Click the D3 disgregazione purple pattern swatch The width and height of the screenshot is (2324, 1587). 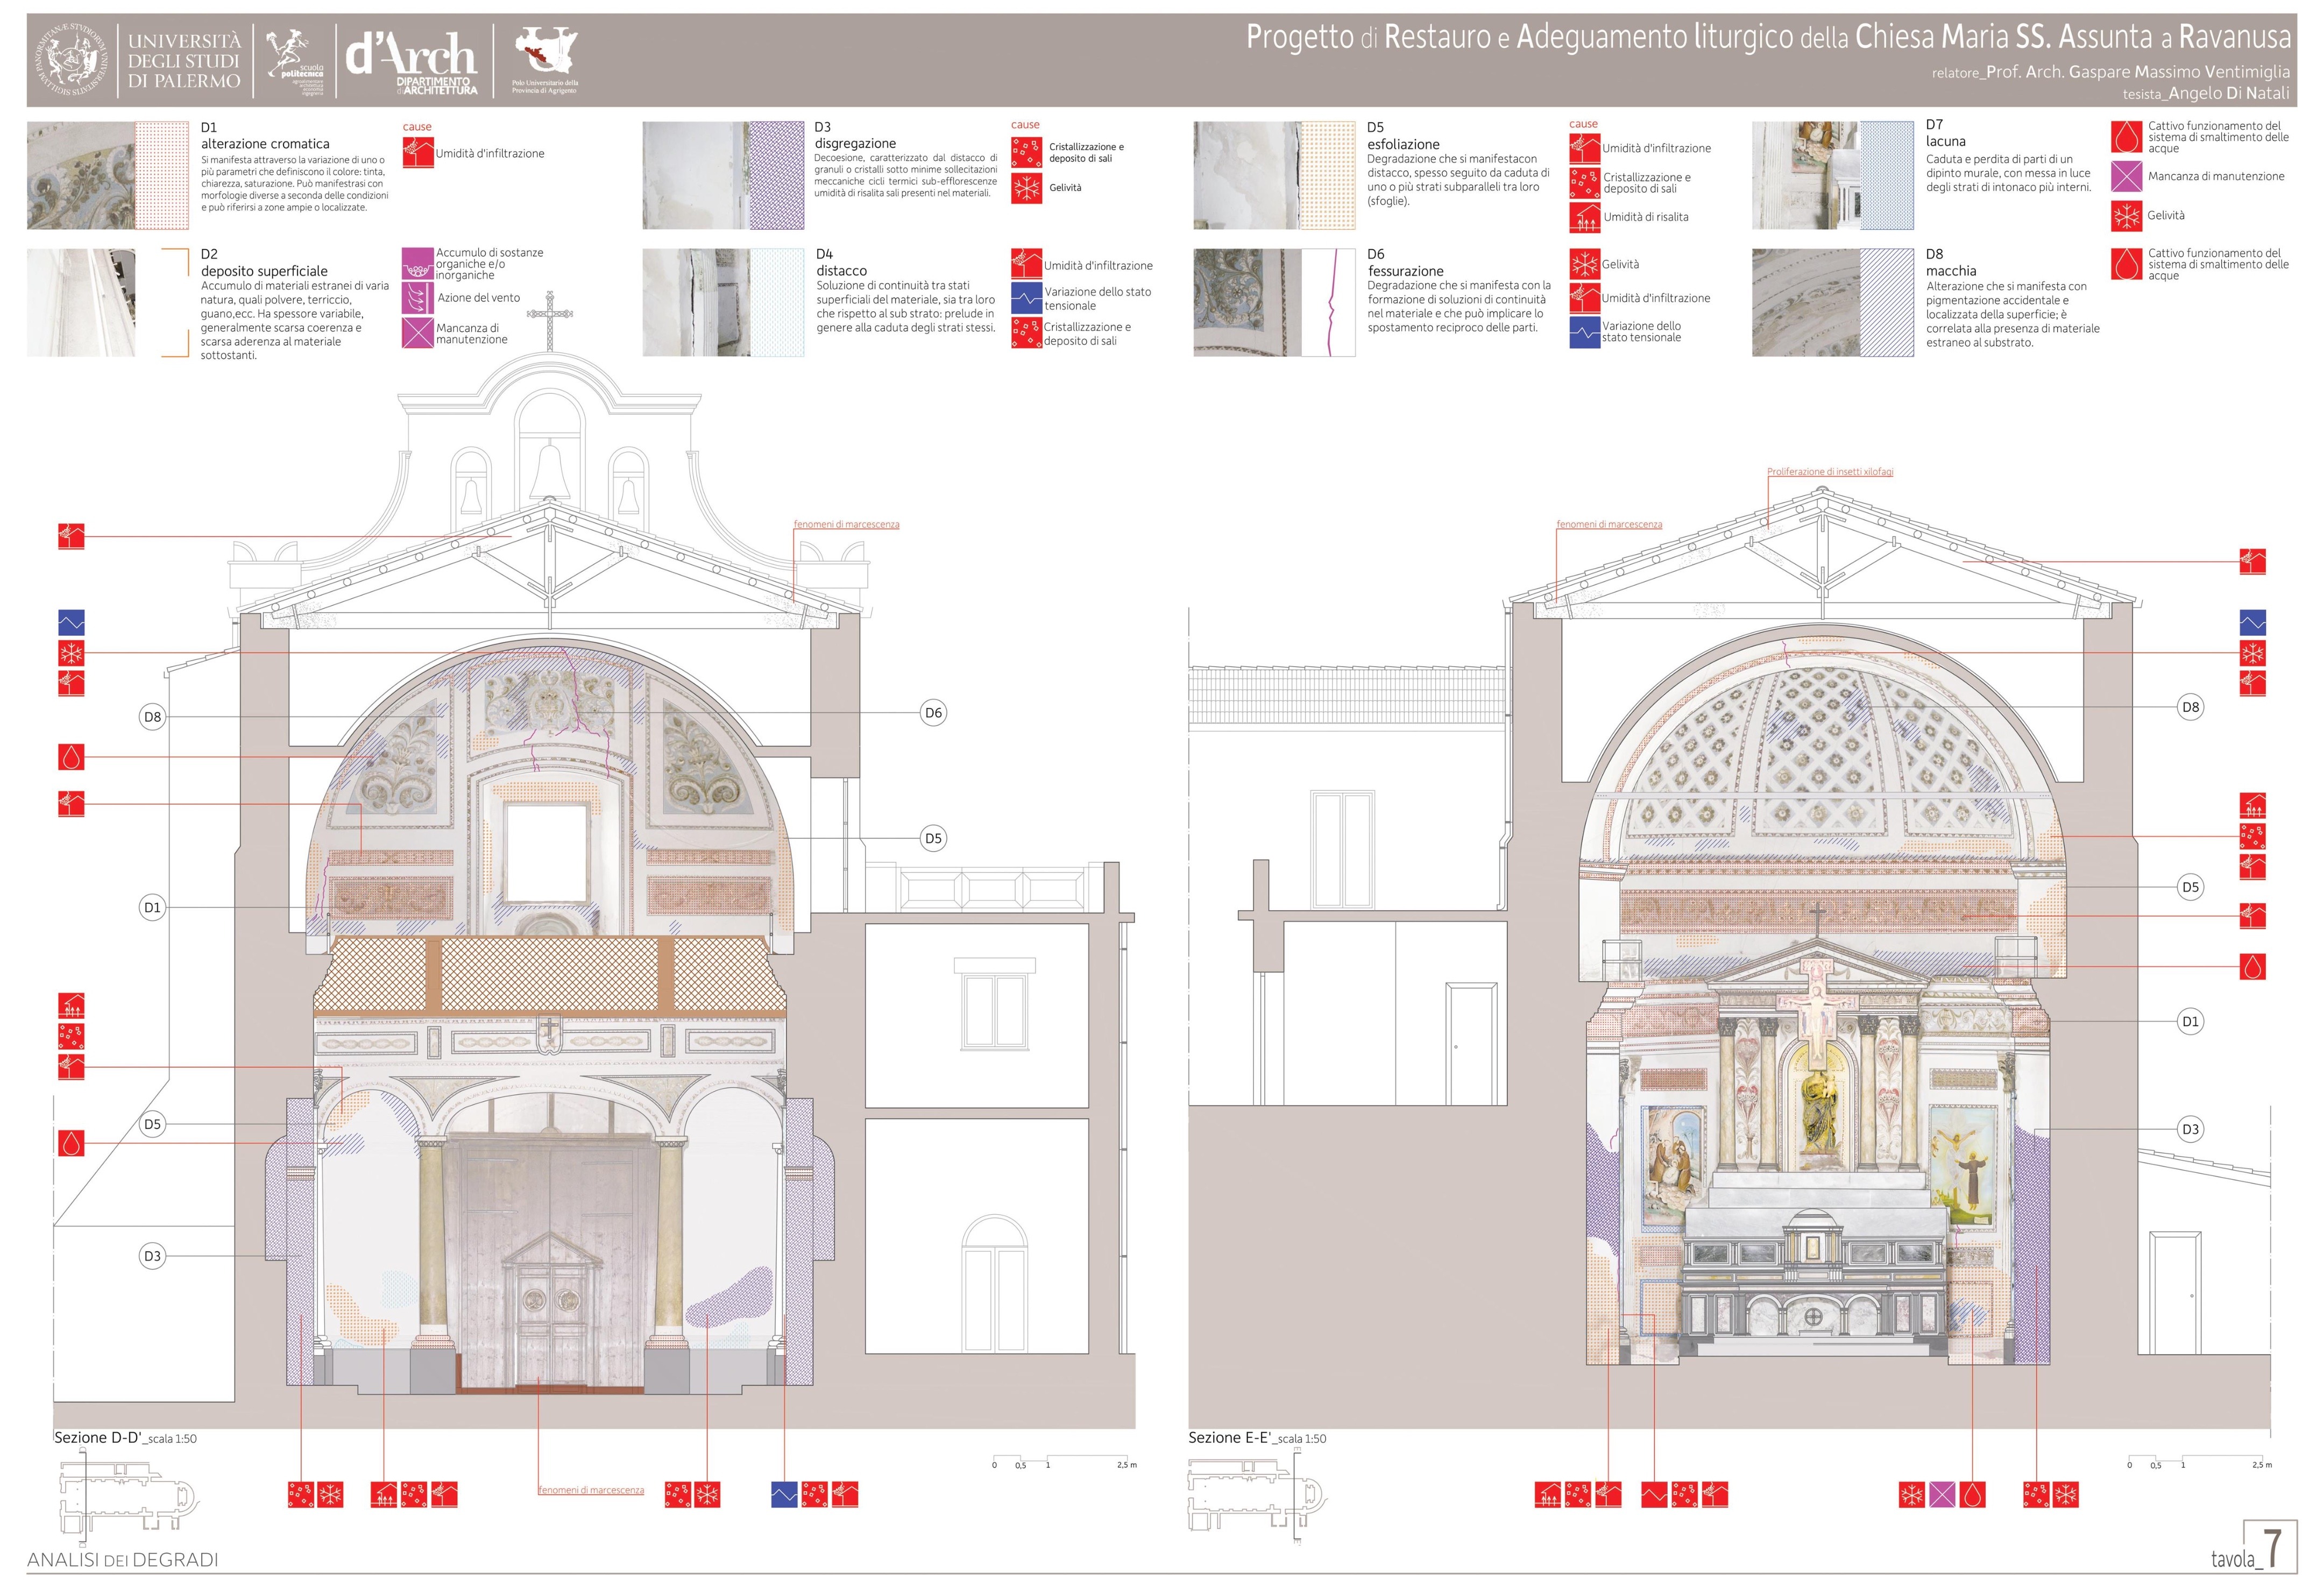777,176
